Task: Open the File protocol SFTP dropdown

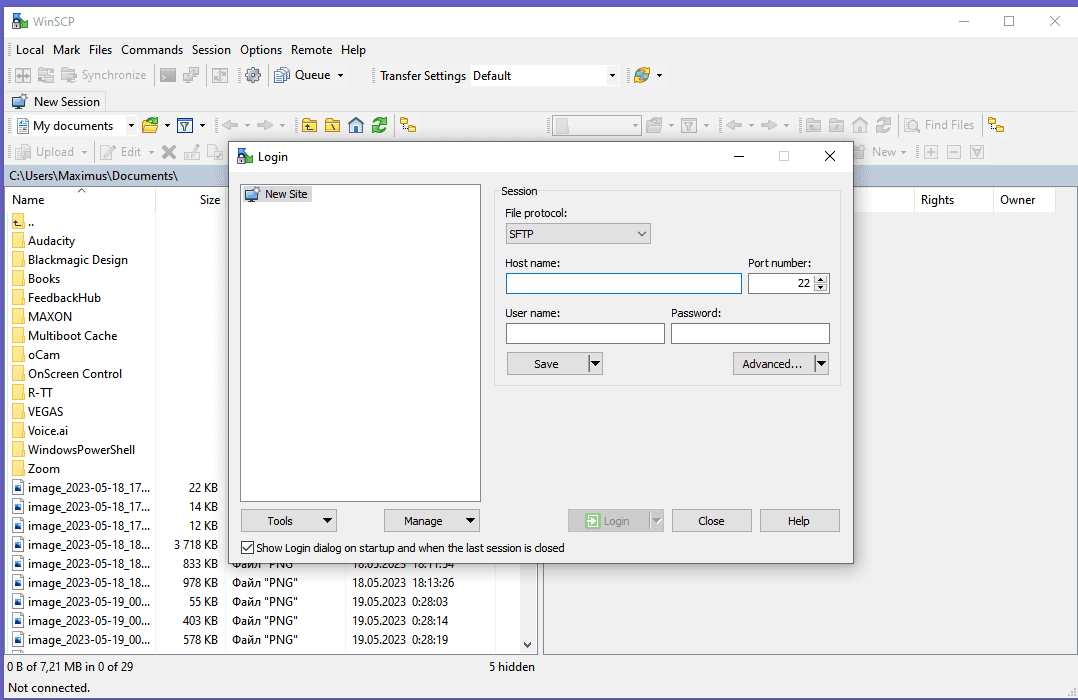Action: 578,234
